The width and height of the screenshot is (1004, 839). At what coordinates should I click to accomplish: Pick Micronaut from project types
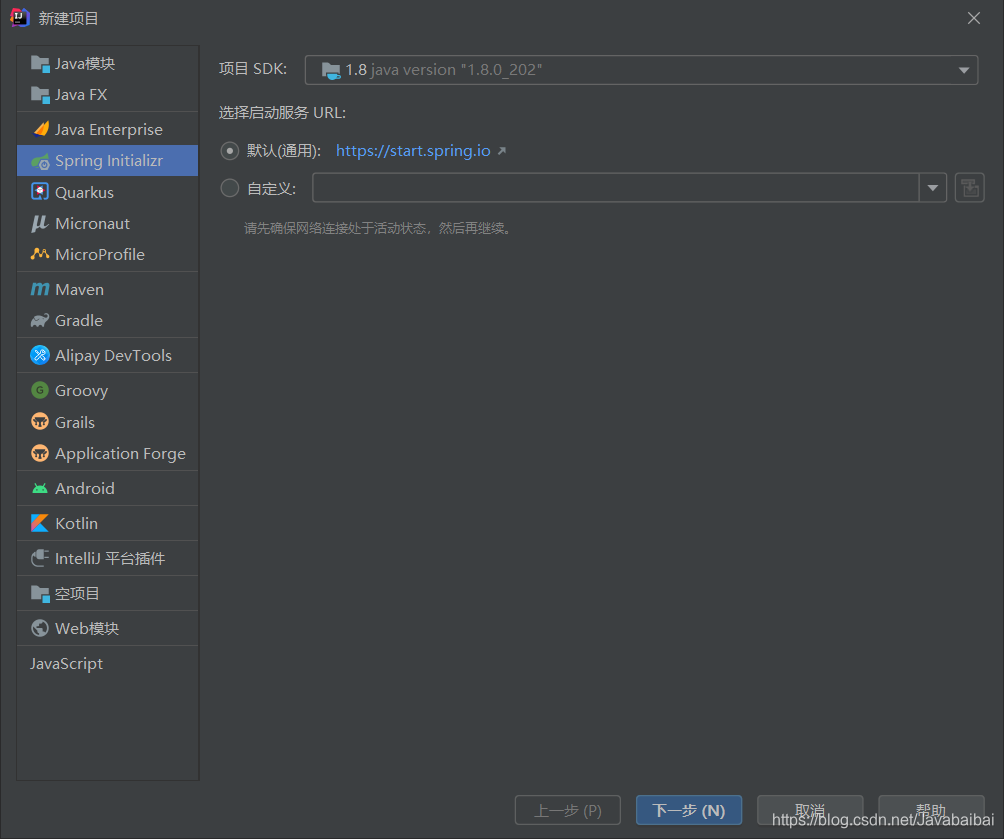(x=108, y=223)
